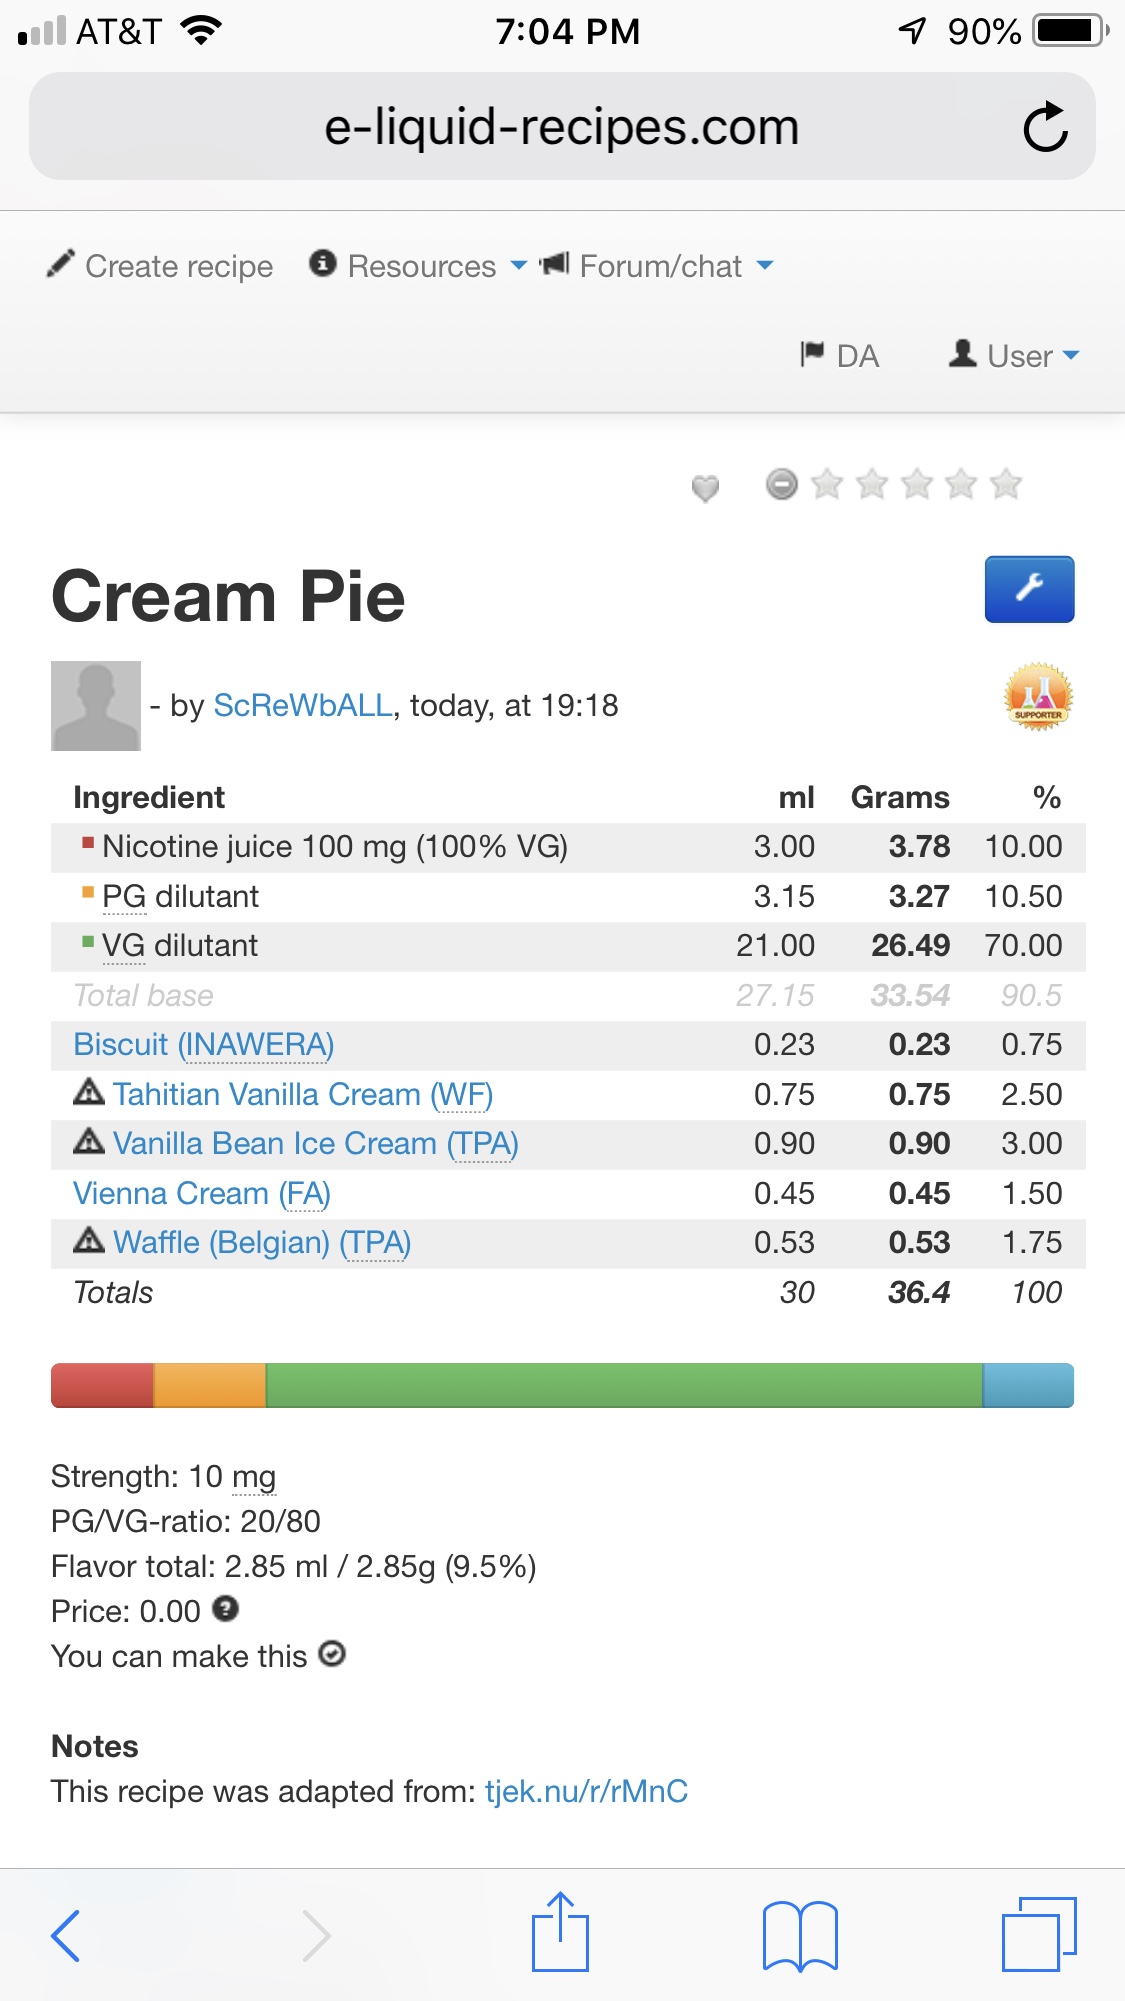1125x2001 pixels.
Task: Expand the User account dropdown
Action: pos(1015,356)
